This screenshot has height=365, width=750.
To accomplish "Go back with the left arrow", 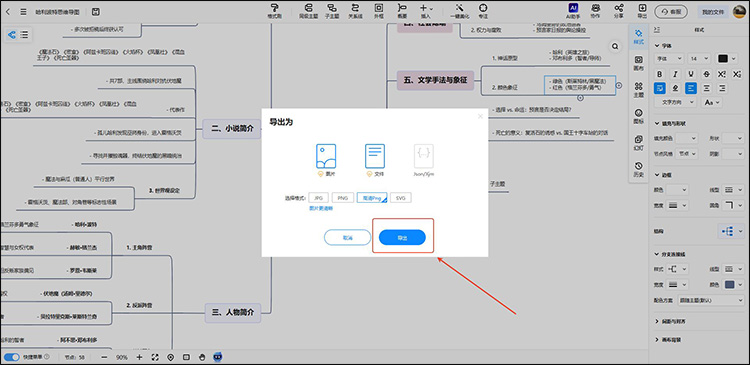I will 8,11.
